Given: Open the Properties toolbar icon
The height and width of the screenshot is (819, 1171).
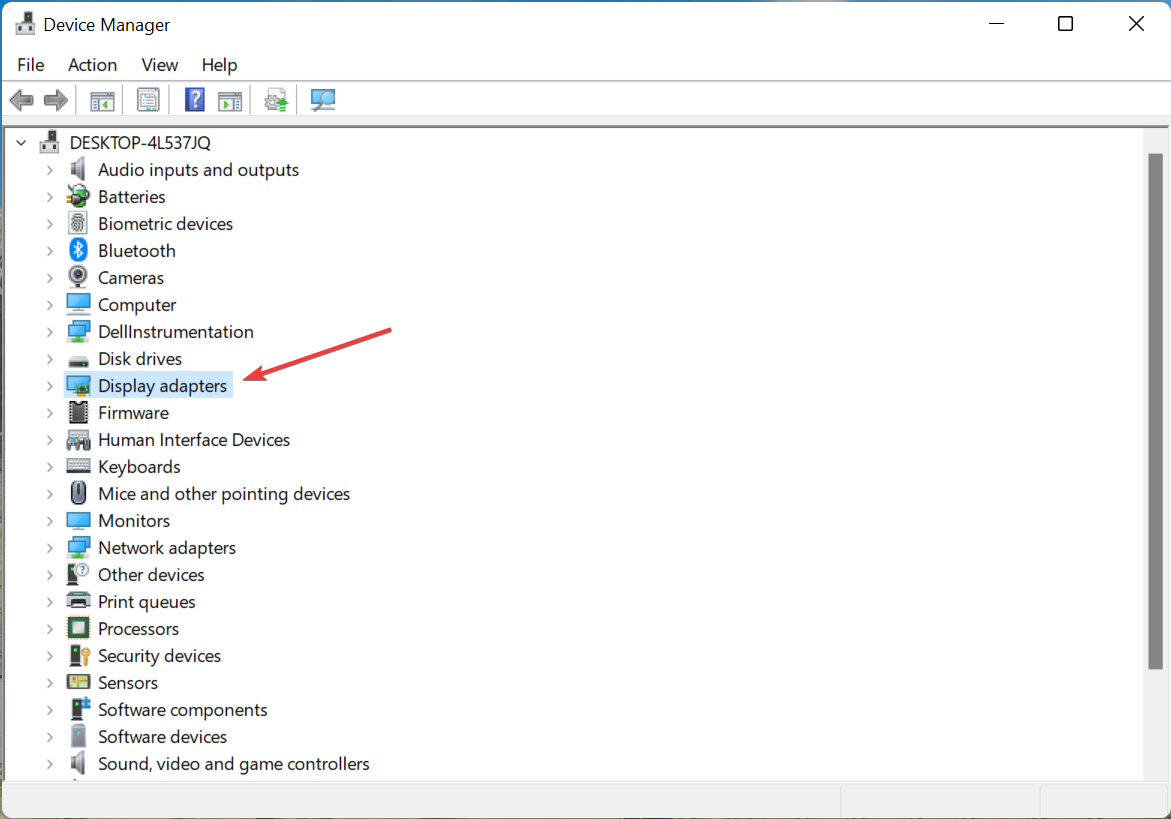Looking at the screenshot, I should (x=148, y=100).
